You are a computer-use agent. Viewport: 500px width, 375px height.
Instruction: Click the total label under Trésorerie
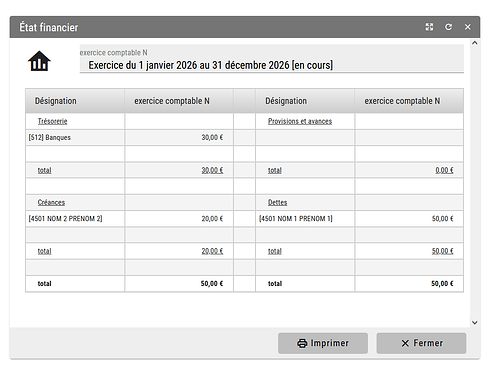coord(44,170)
